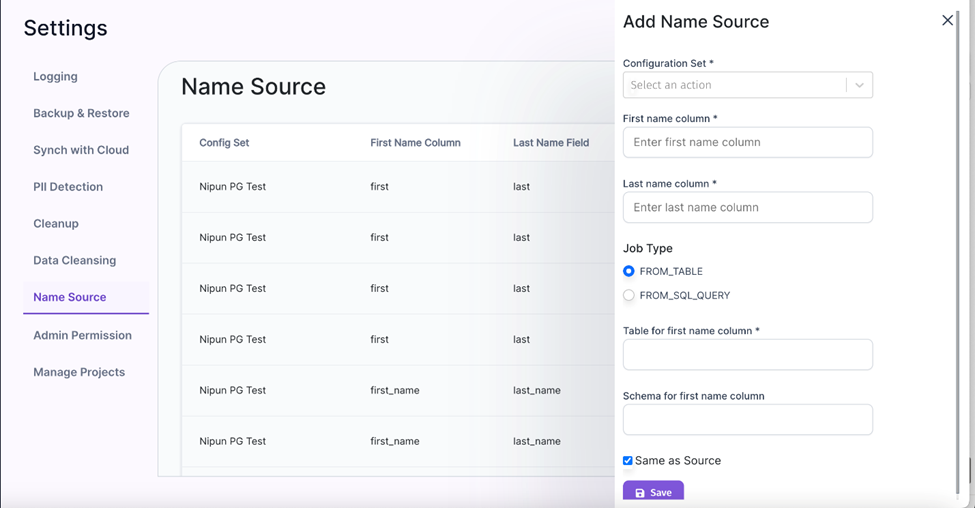975x508 pixels.
Task: Click the Last Name Field header
Action: coord(551,142)
